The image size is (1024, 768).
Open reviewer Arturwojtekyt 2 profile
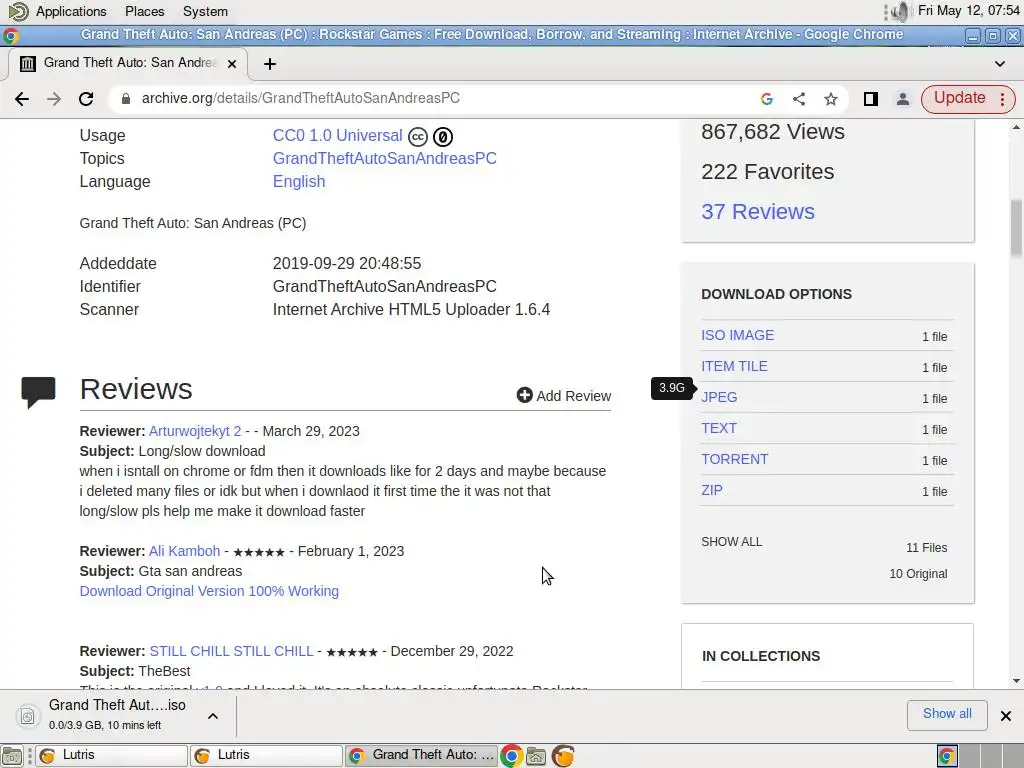coord(195,431)
